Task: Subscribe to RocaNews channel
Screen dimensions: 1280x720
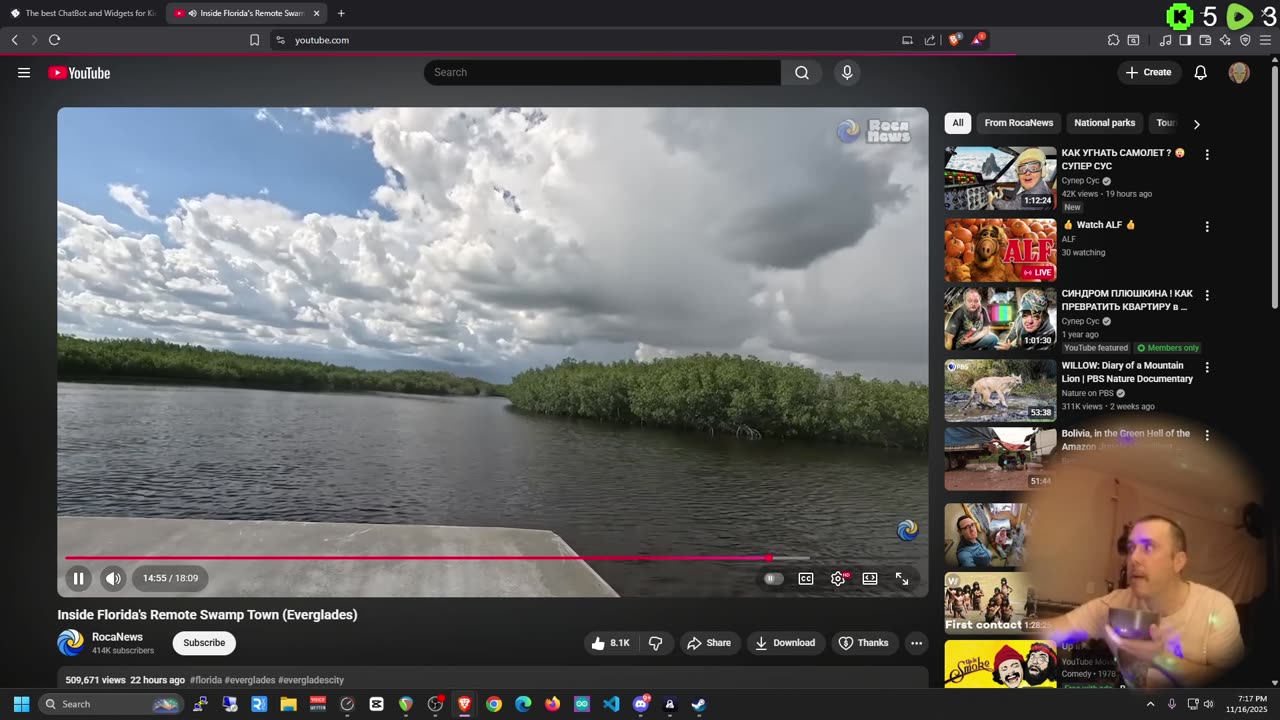Action: pyautogui.click(x=204, y=643)
